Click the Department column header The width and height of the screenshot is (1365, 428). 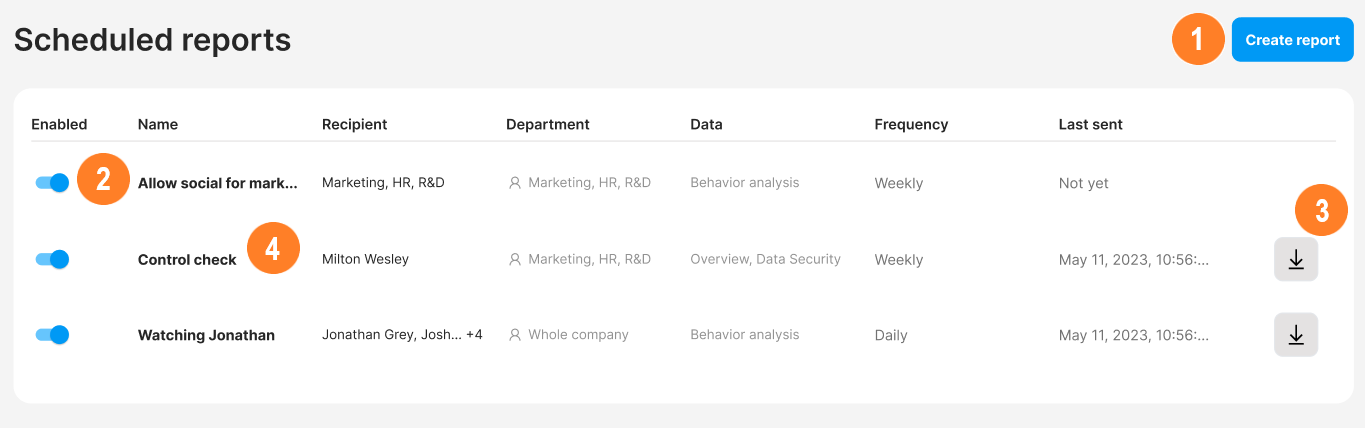[x=548, y=125]
